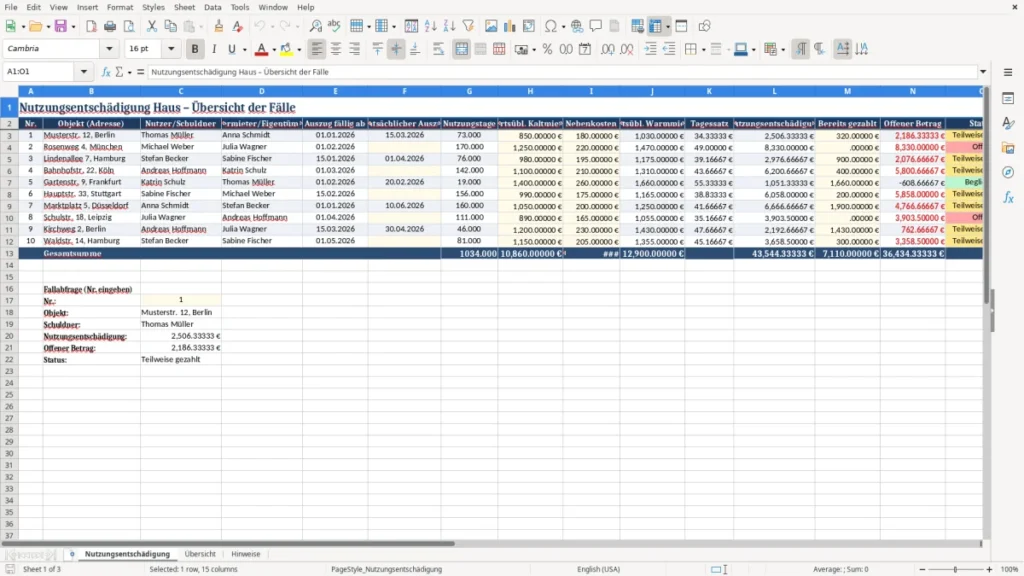
Task: Open the Cambria font name dropdown
Action: point(109,48)
